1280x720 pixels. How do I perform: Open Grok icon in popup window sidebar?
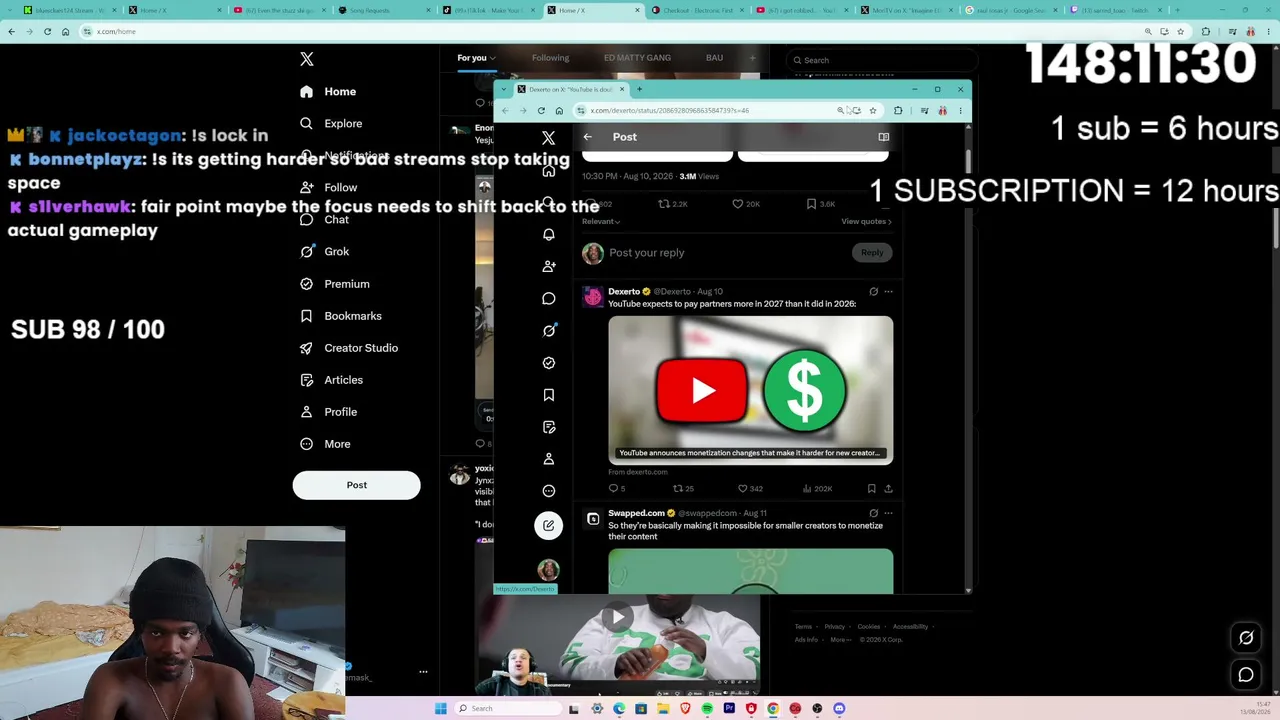click(548, 331)
